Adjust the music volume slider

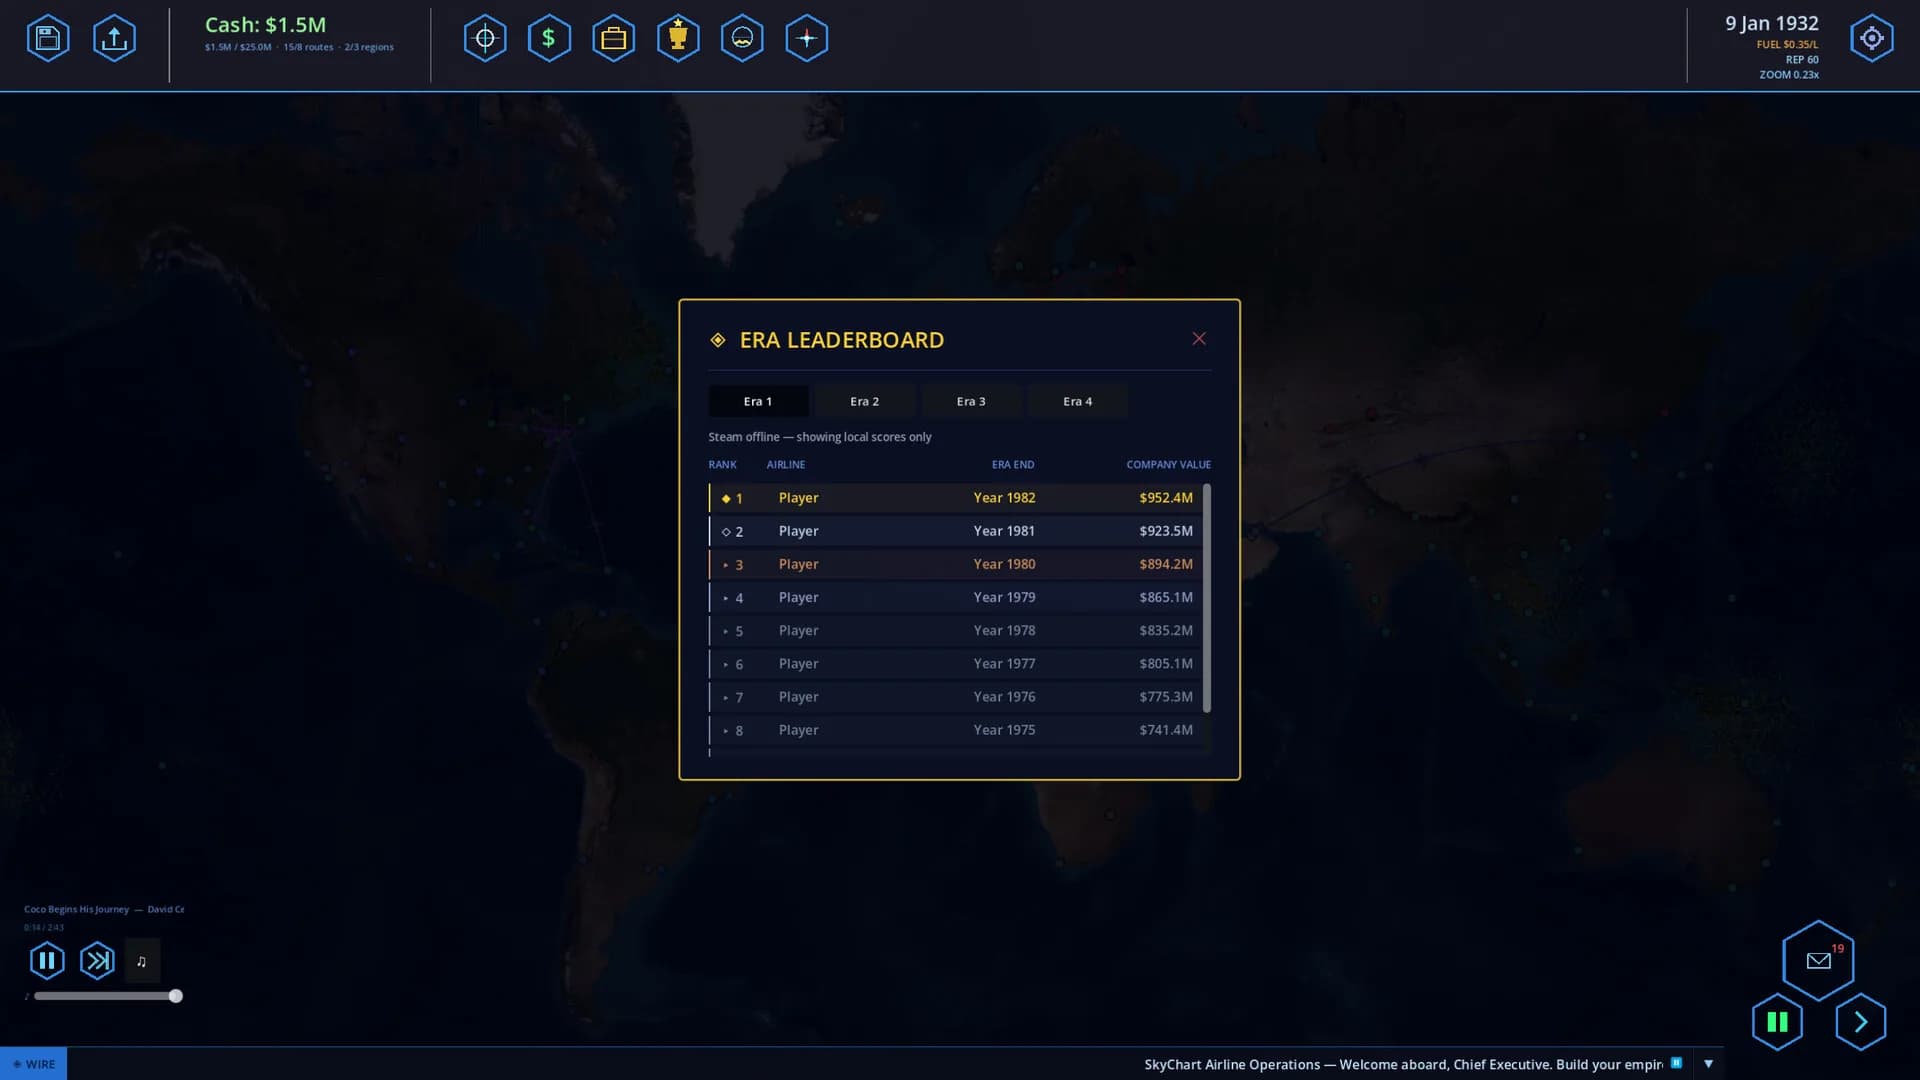click(x=108, y=996)
